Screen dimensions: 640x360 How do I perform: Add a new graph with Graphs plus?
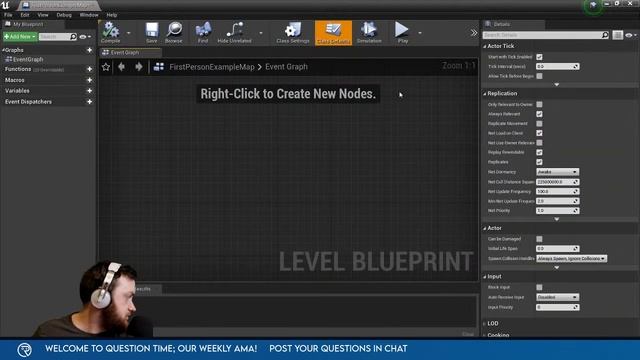(89, 50)
